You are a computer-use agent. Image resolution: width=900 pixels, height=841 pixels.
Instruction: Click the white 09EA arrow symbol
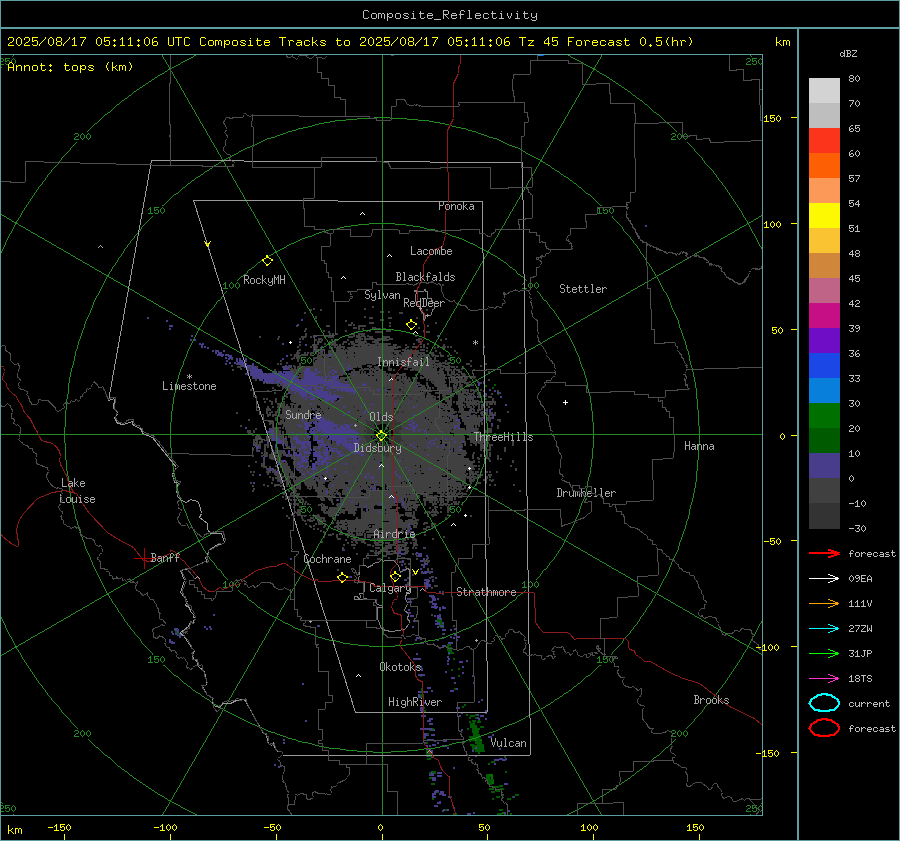click(x=824, y=578)
